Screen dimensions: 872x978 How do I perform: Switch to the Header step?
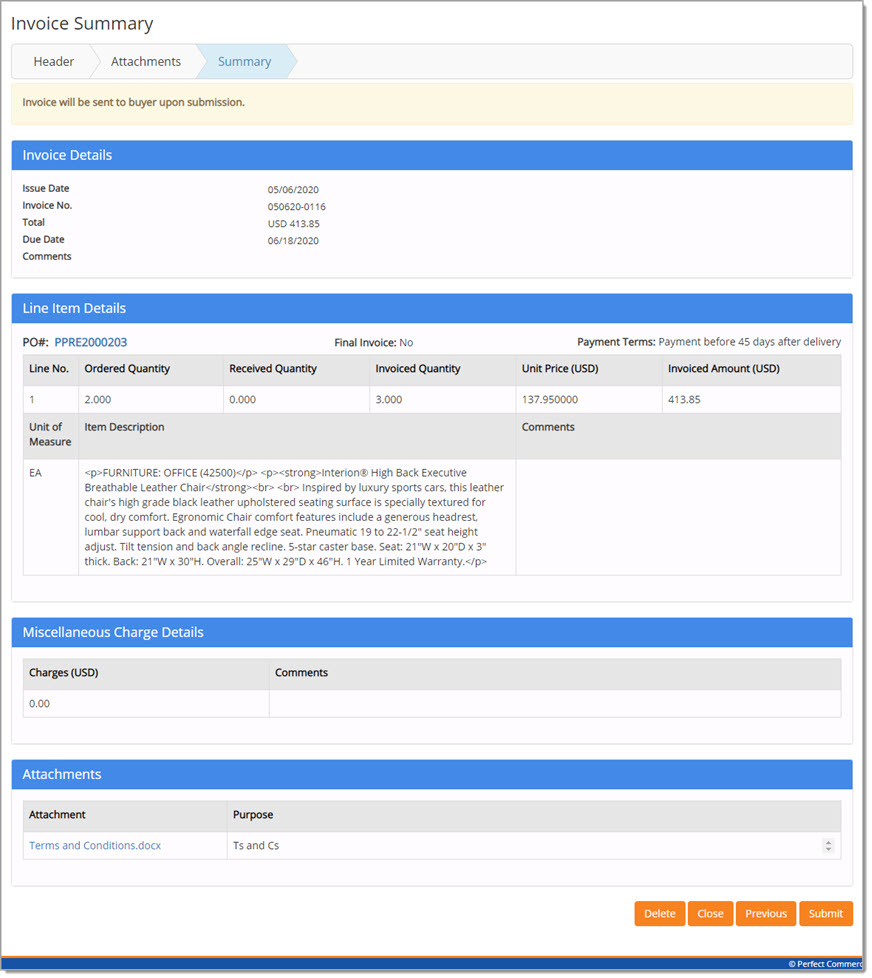pyautogui.click(x=54, y=61)
